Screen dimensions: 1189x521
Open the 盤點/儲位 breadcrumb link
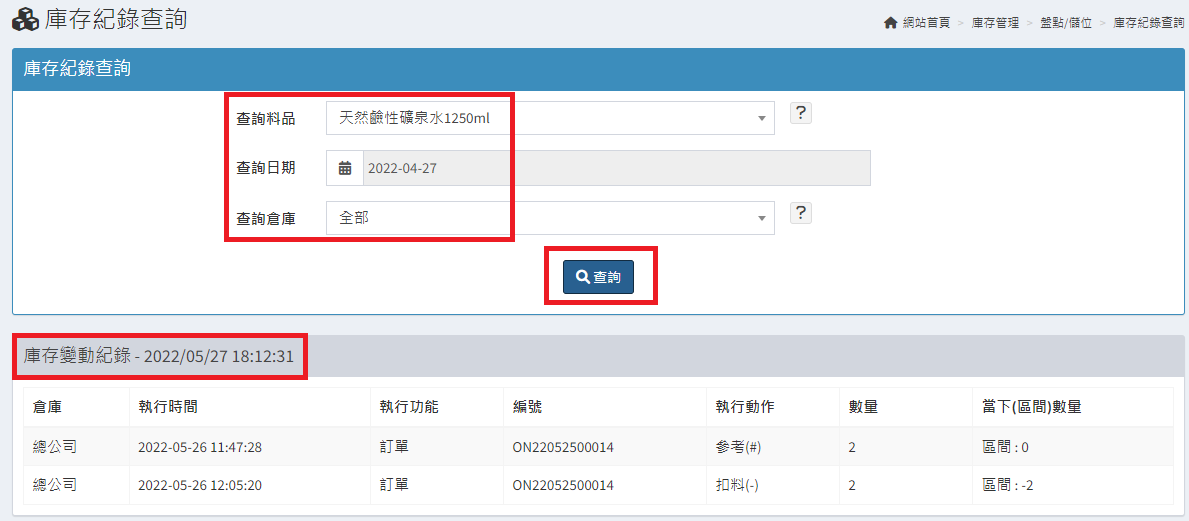click(x=1066, y=23)
